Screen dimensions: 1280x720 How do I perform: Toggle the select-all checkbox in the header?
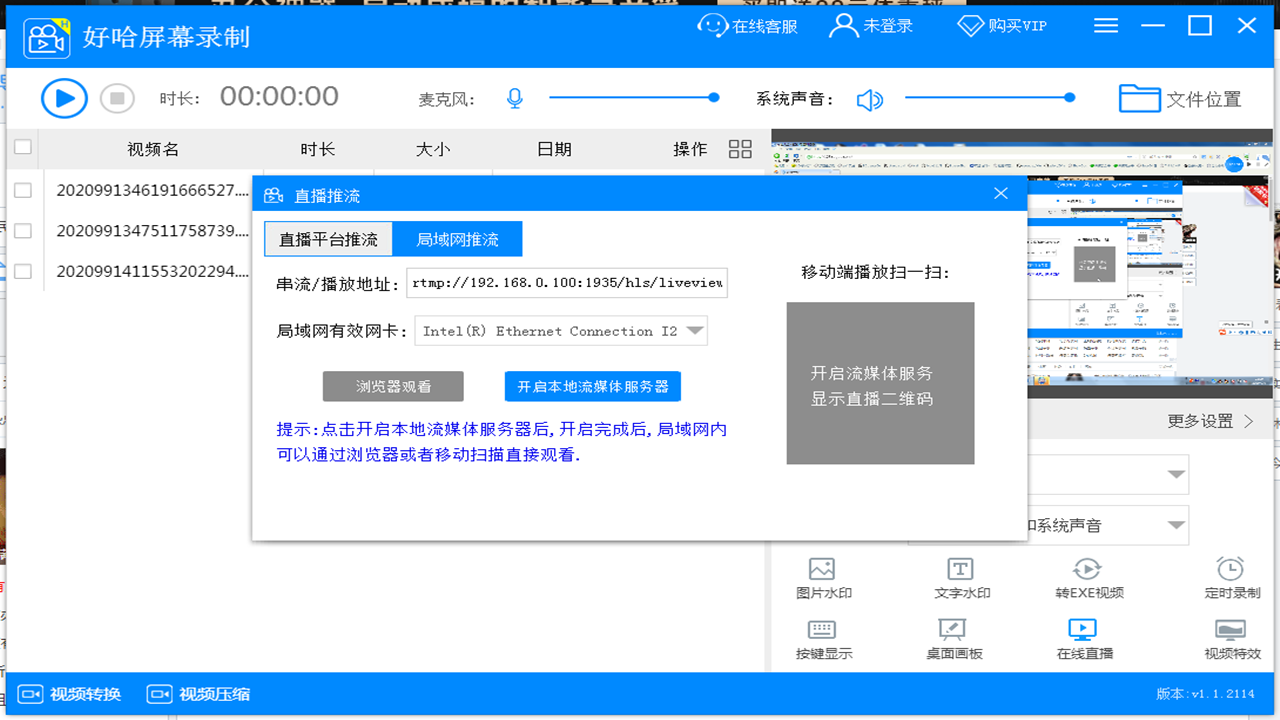(22, 147)
